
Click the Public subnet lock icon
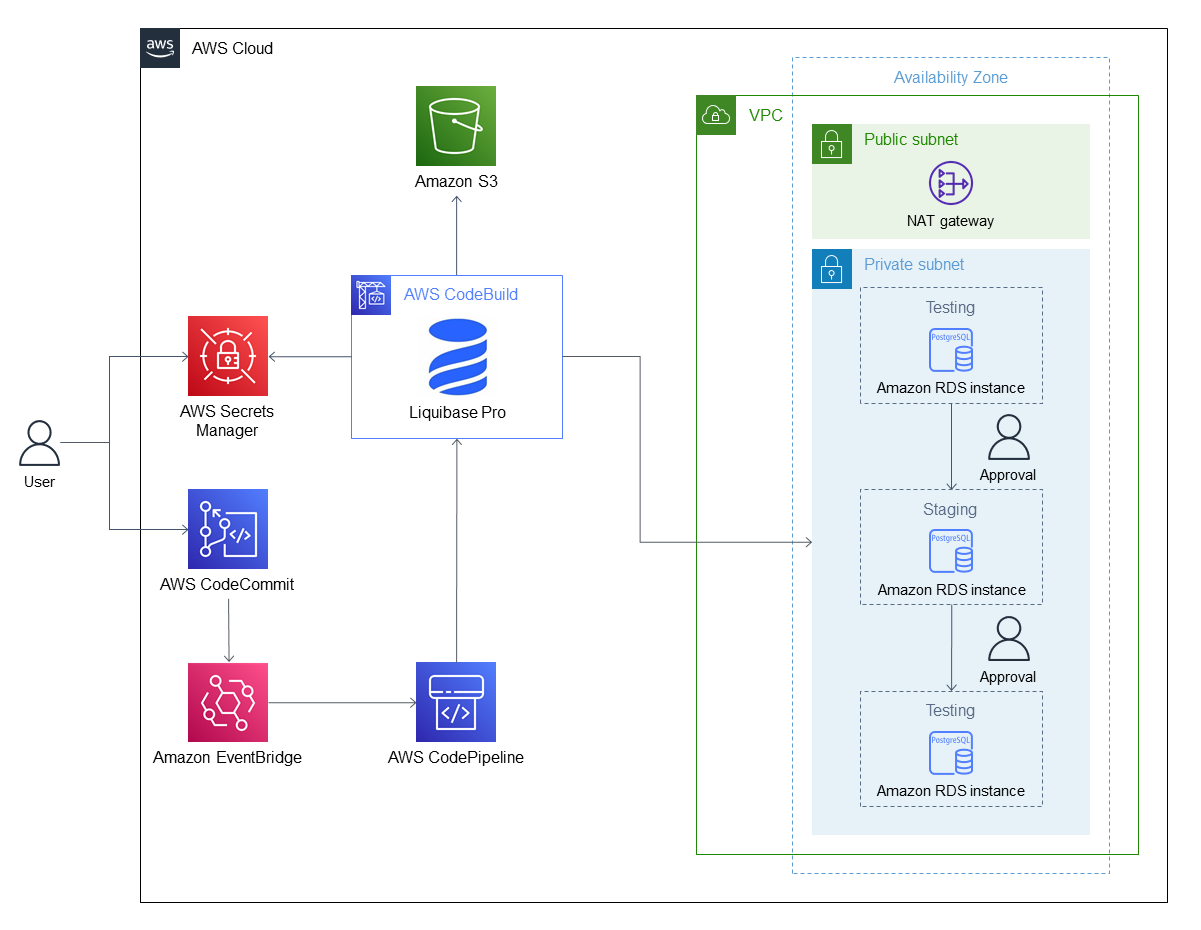(x=832, y=144)
